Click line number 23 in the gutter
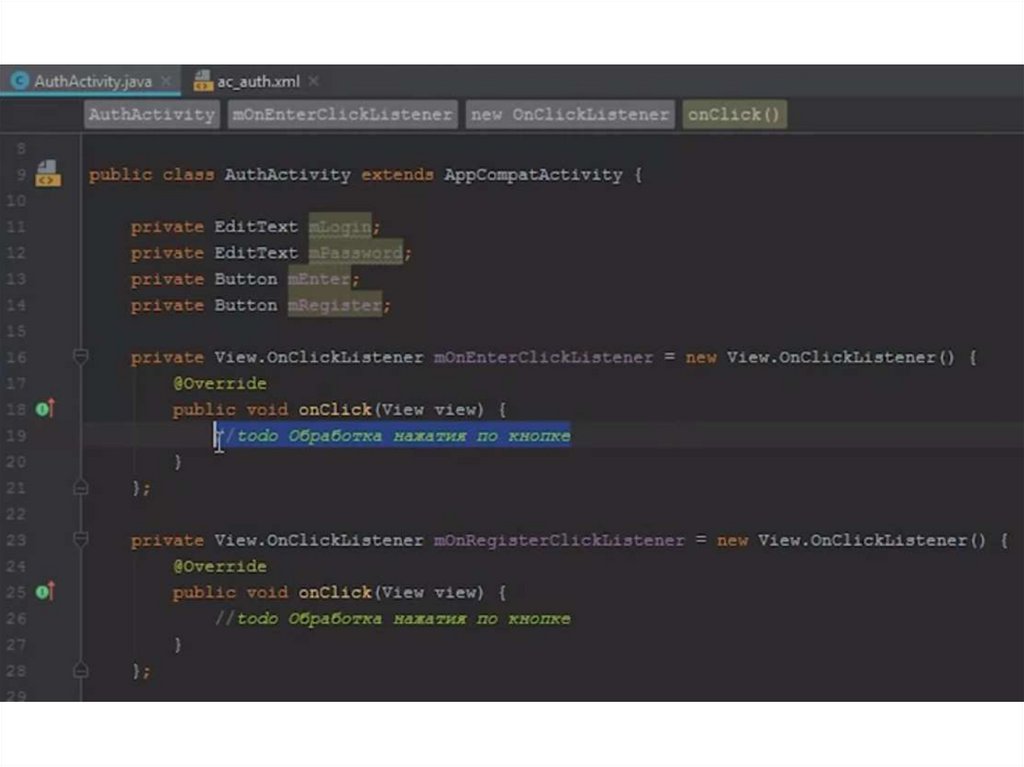The width and height of the screenshot is (1024, 767). (x=16, y=540)
